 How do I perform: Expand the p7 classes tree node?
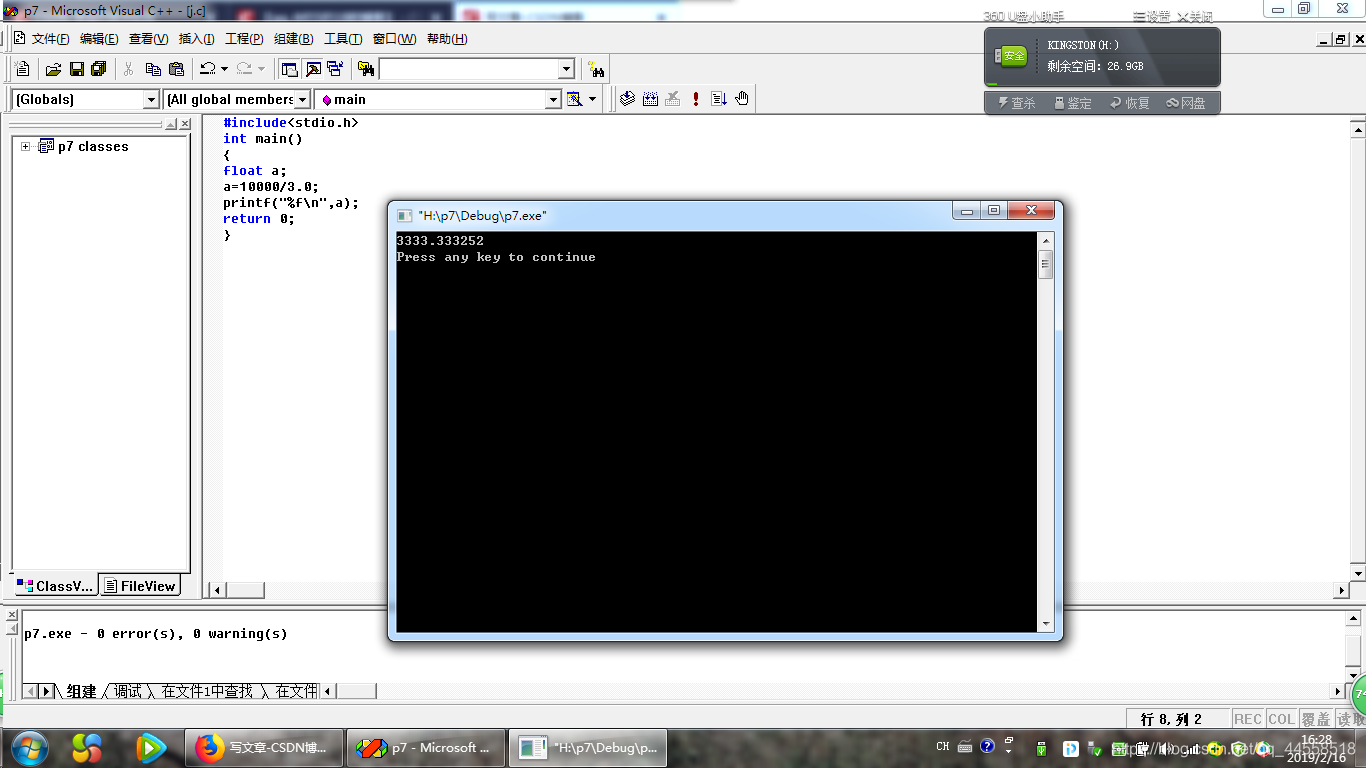click(26, 146)
